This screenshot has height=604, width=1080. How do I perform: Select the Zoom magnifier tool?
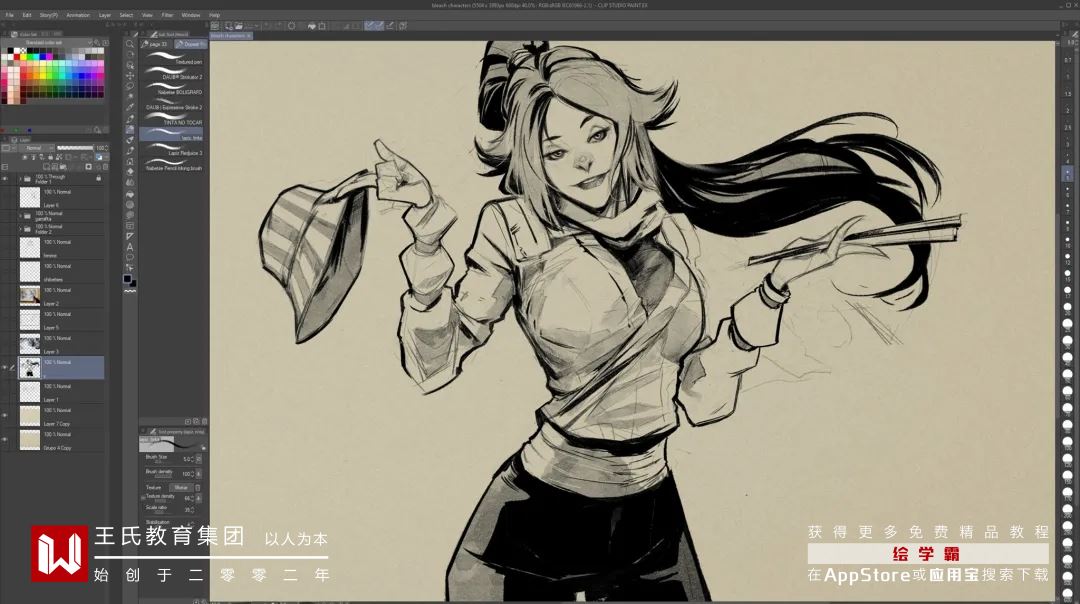129,43
